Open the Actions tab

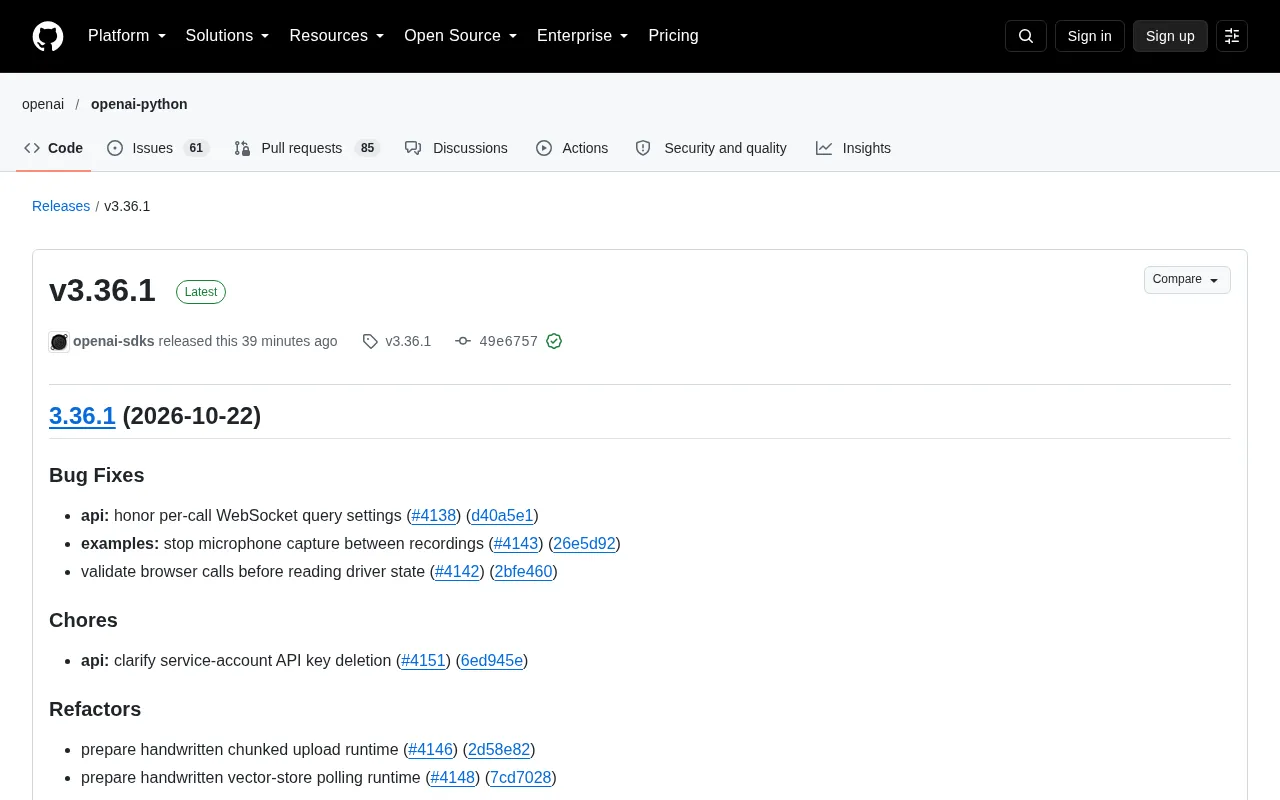coord(572,148)
